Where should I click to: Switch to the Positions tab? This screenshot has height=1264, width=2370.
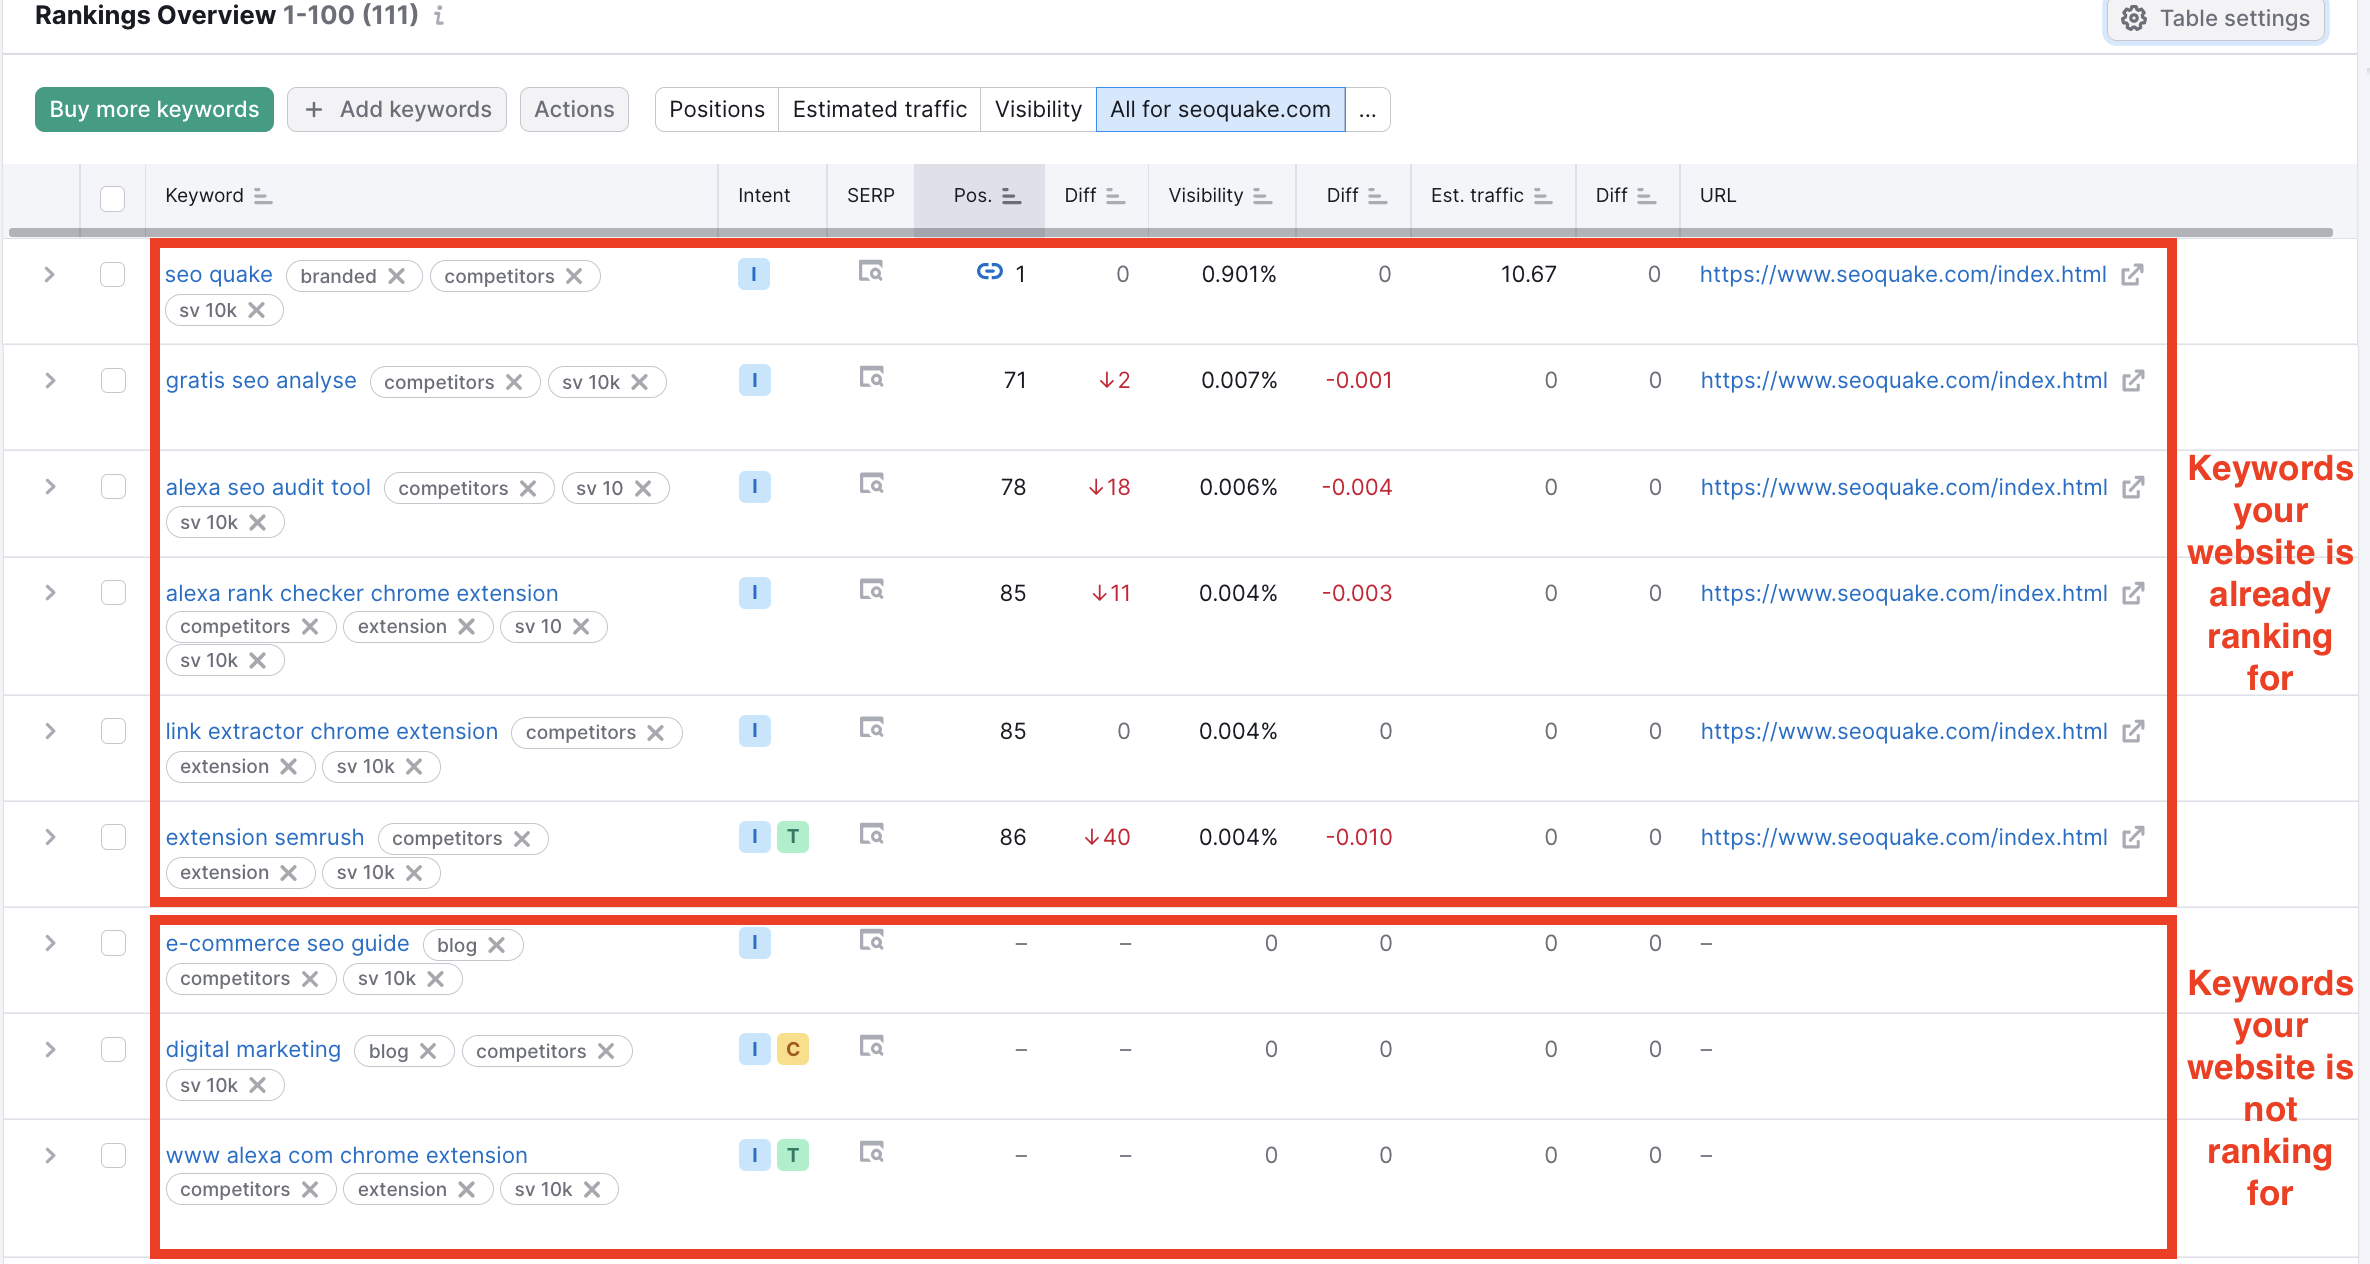pyautogui.click(x=716, y=109)
